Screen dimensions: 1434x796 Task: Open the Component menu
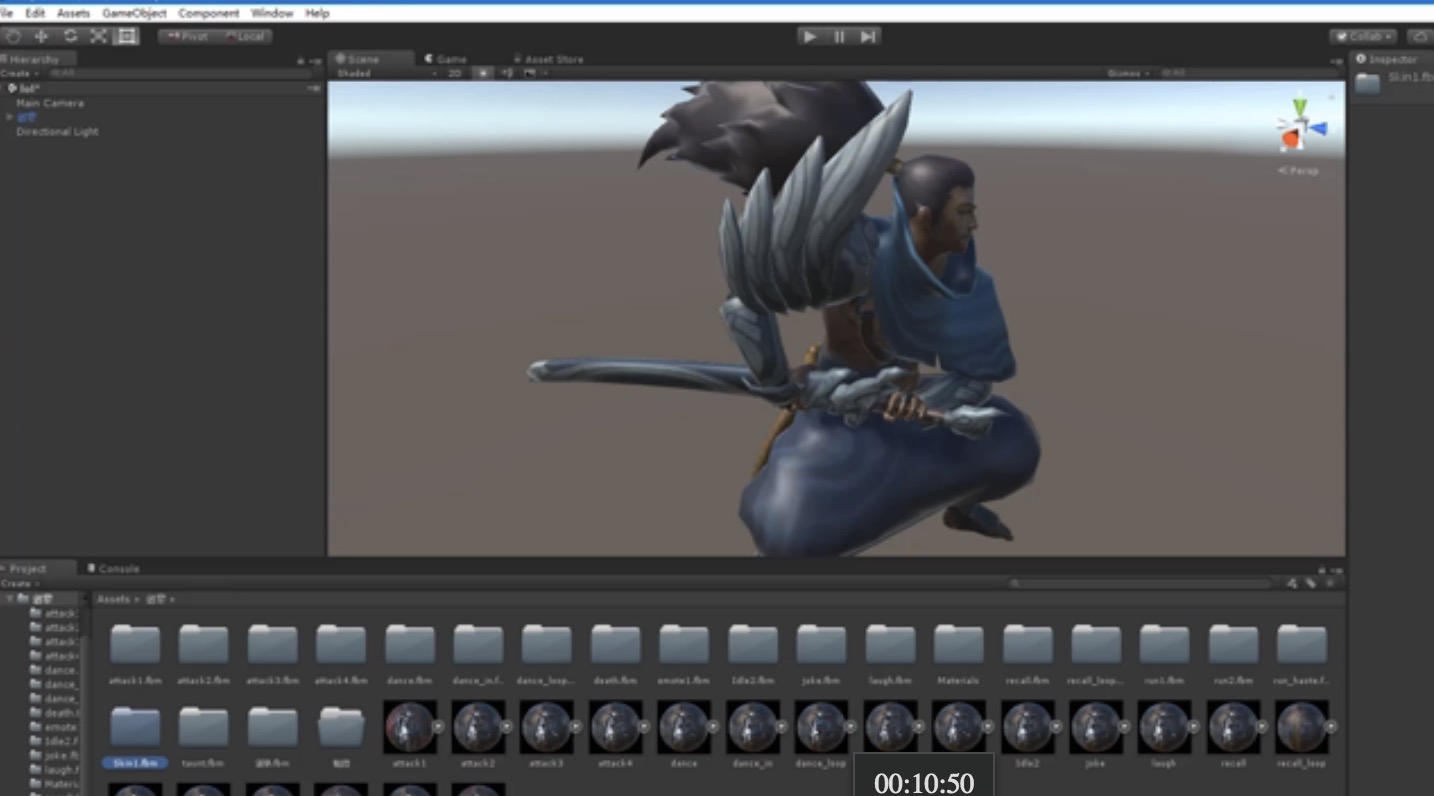click(x=208, y=13)
